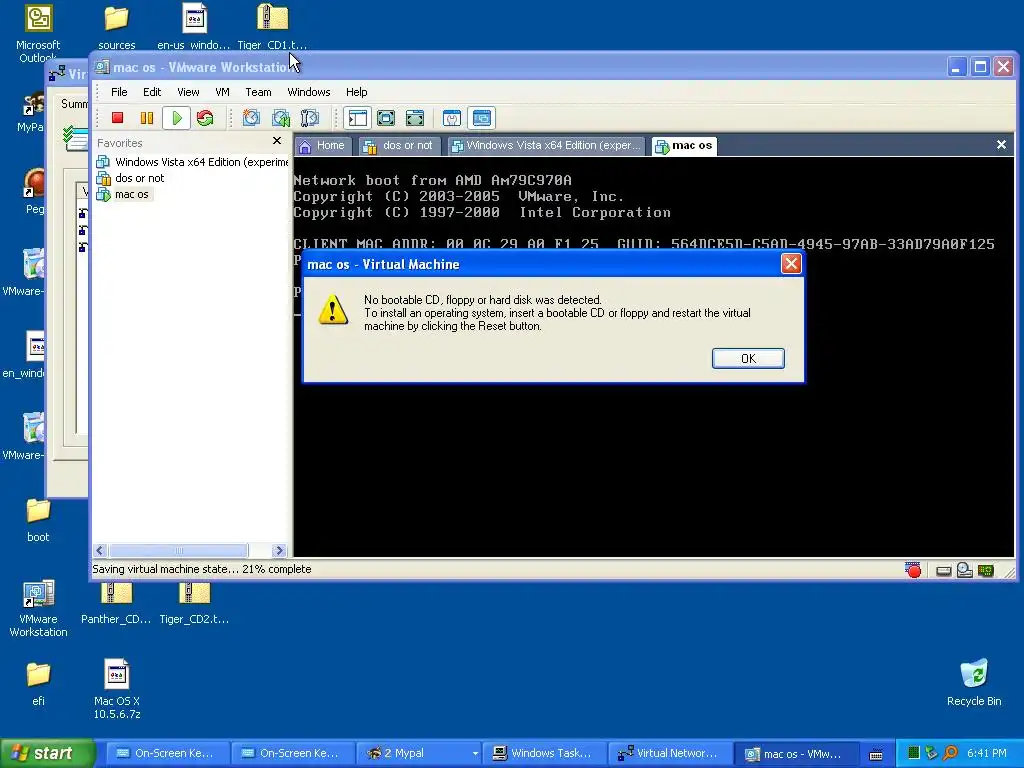
Task: Click the Take Snapshot clock icon
Action: click(x=251, y=118)
